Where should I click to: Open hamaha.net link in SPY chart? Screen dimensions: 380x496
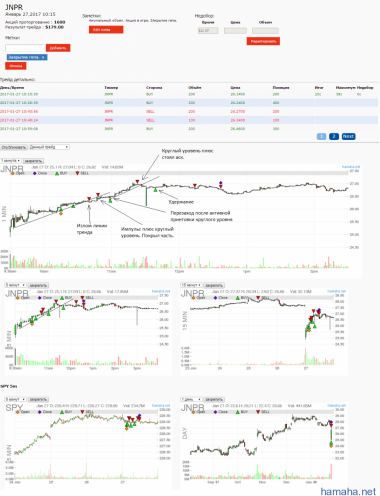(x=161, y=405)
